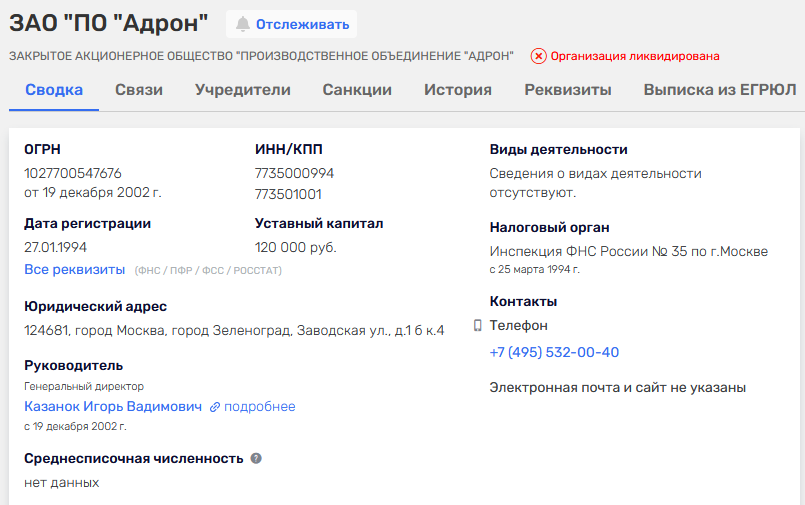This screenshot has width=805, height=505.
Task: Click the link chain icon before подробнее
Action: click(215, 407)
